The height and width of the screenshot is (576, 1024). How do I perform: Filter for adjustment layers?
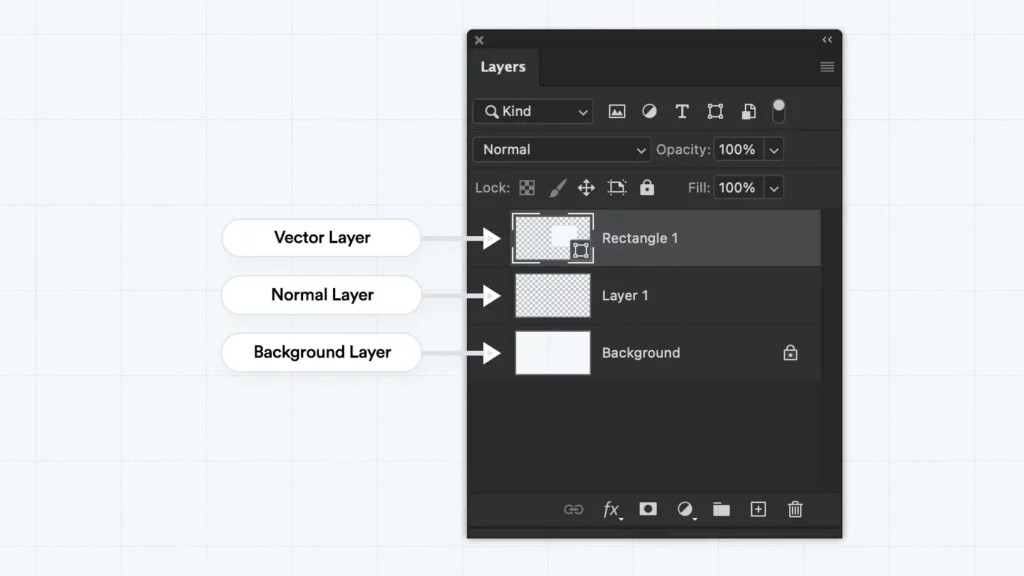(x=649, y=112)
